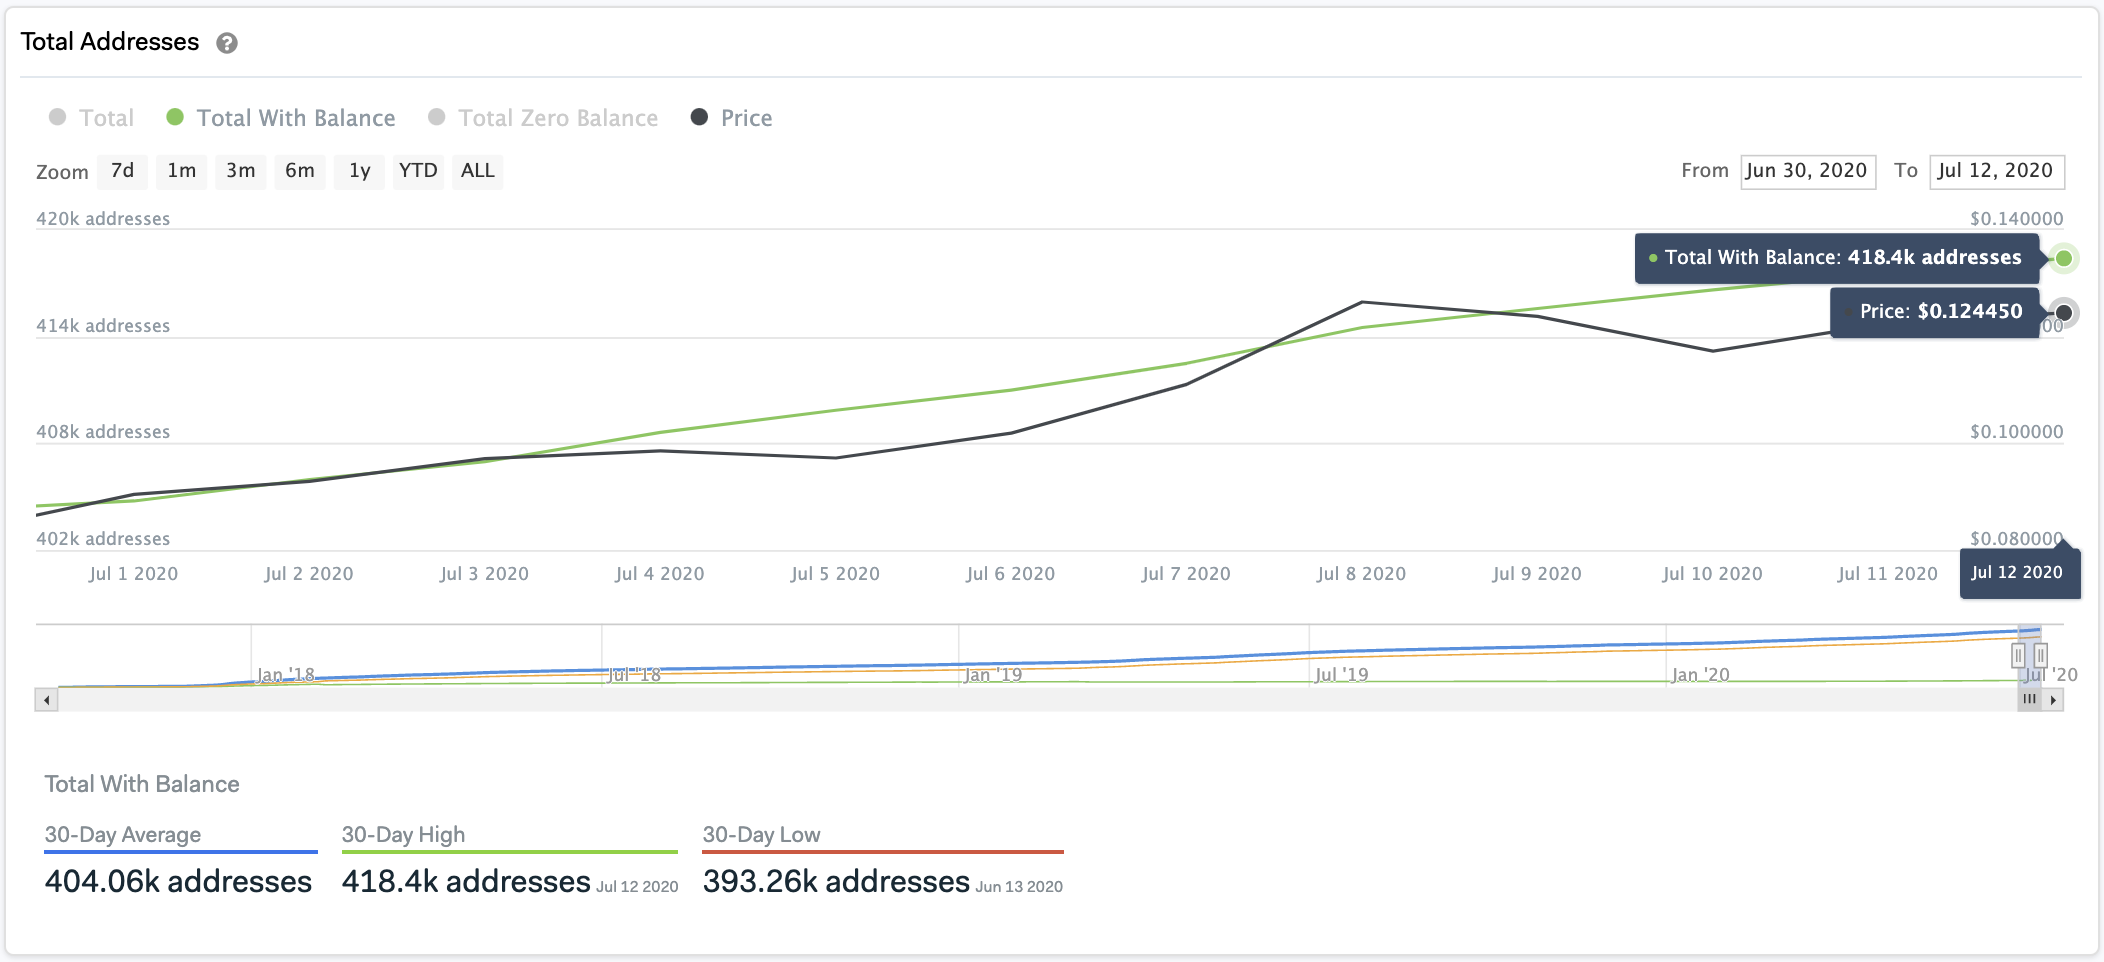2104x962 pixels.
Task: Click the Jan '19 navigator label
Action: pyautogui.click(x=993, y=675)
